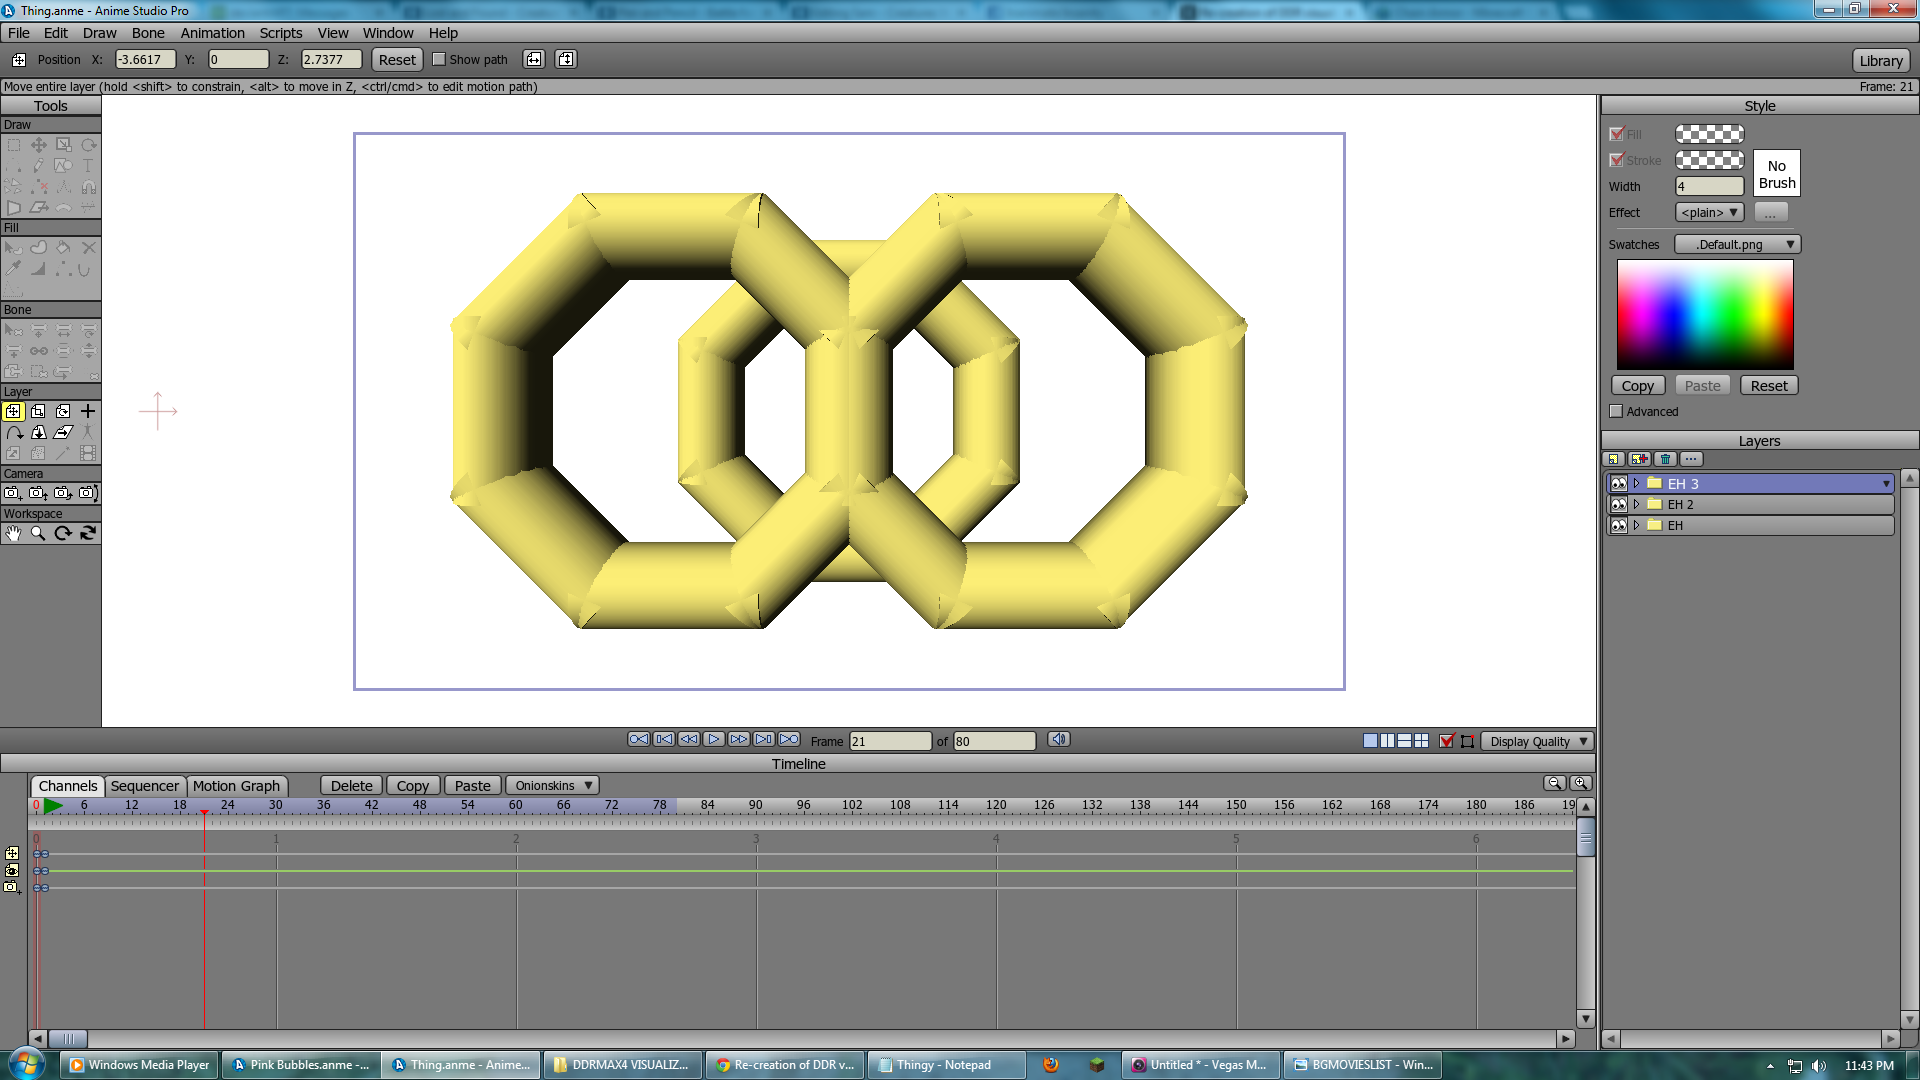Expand the EH 3 layer group

1637,484
